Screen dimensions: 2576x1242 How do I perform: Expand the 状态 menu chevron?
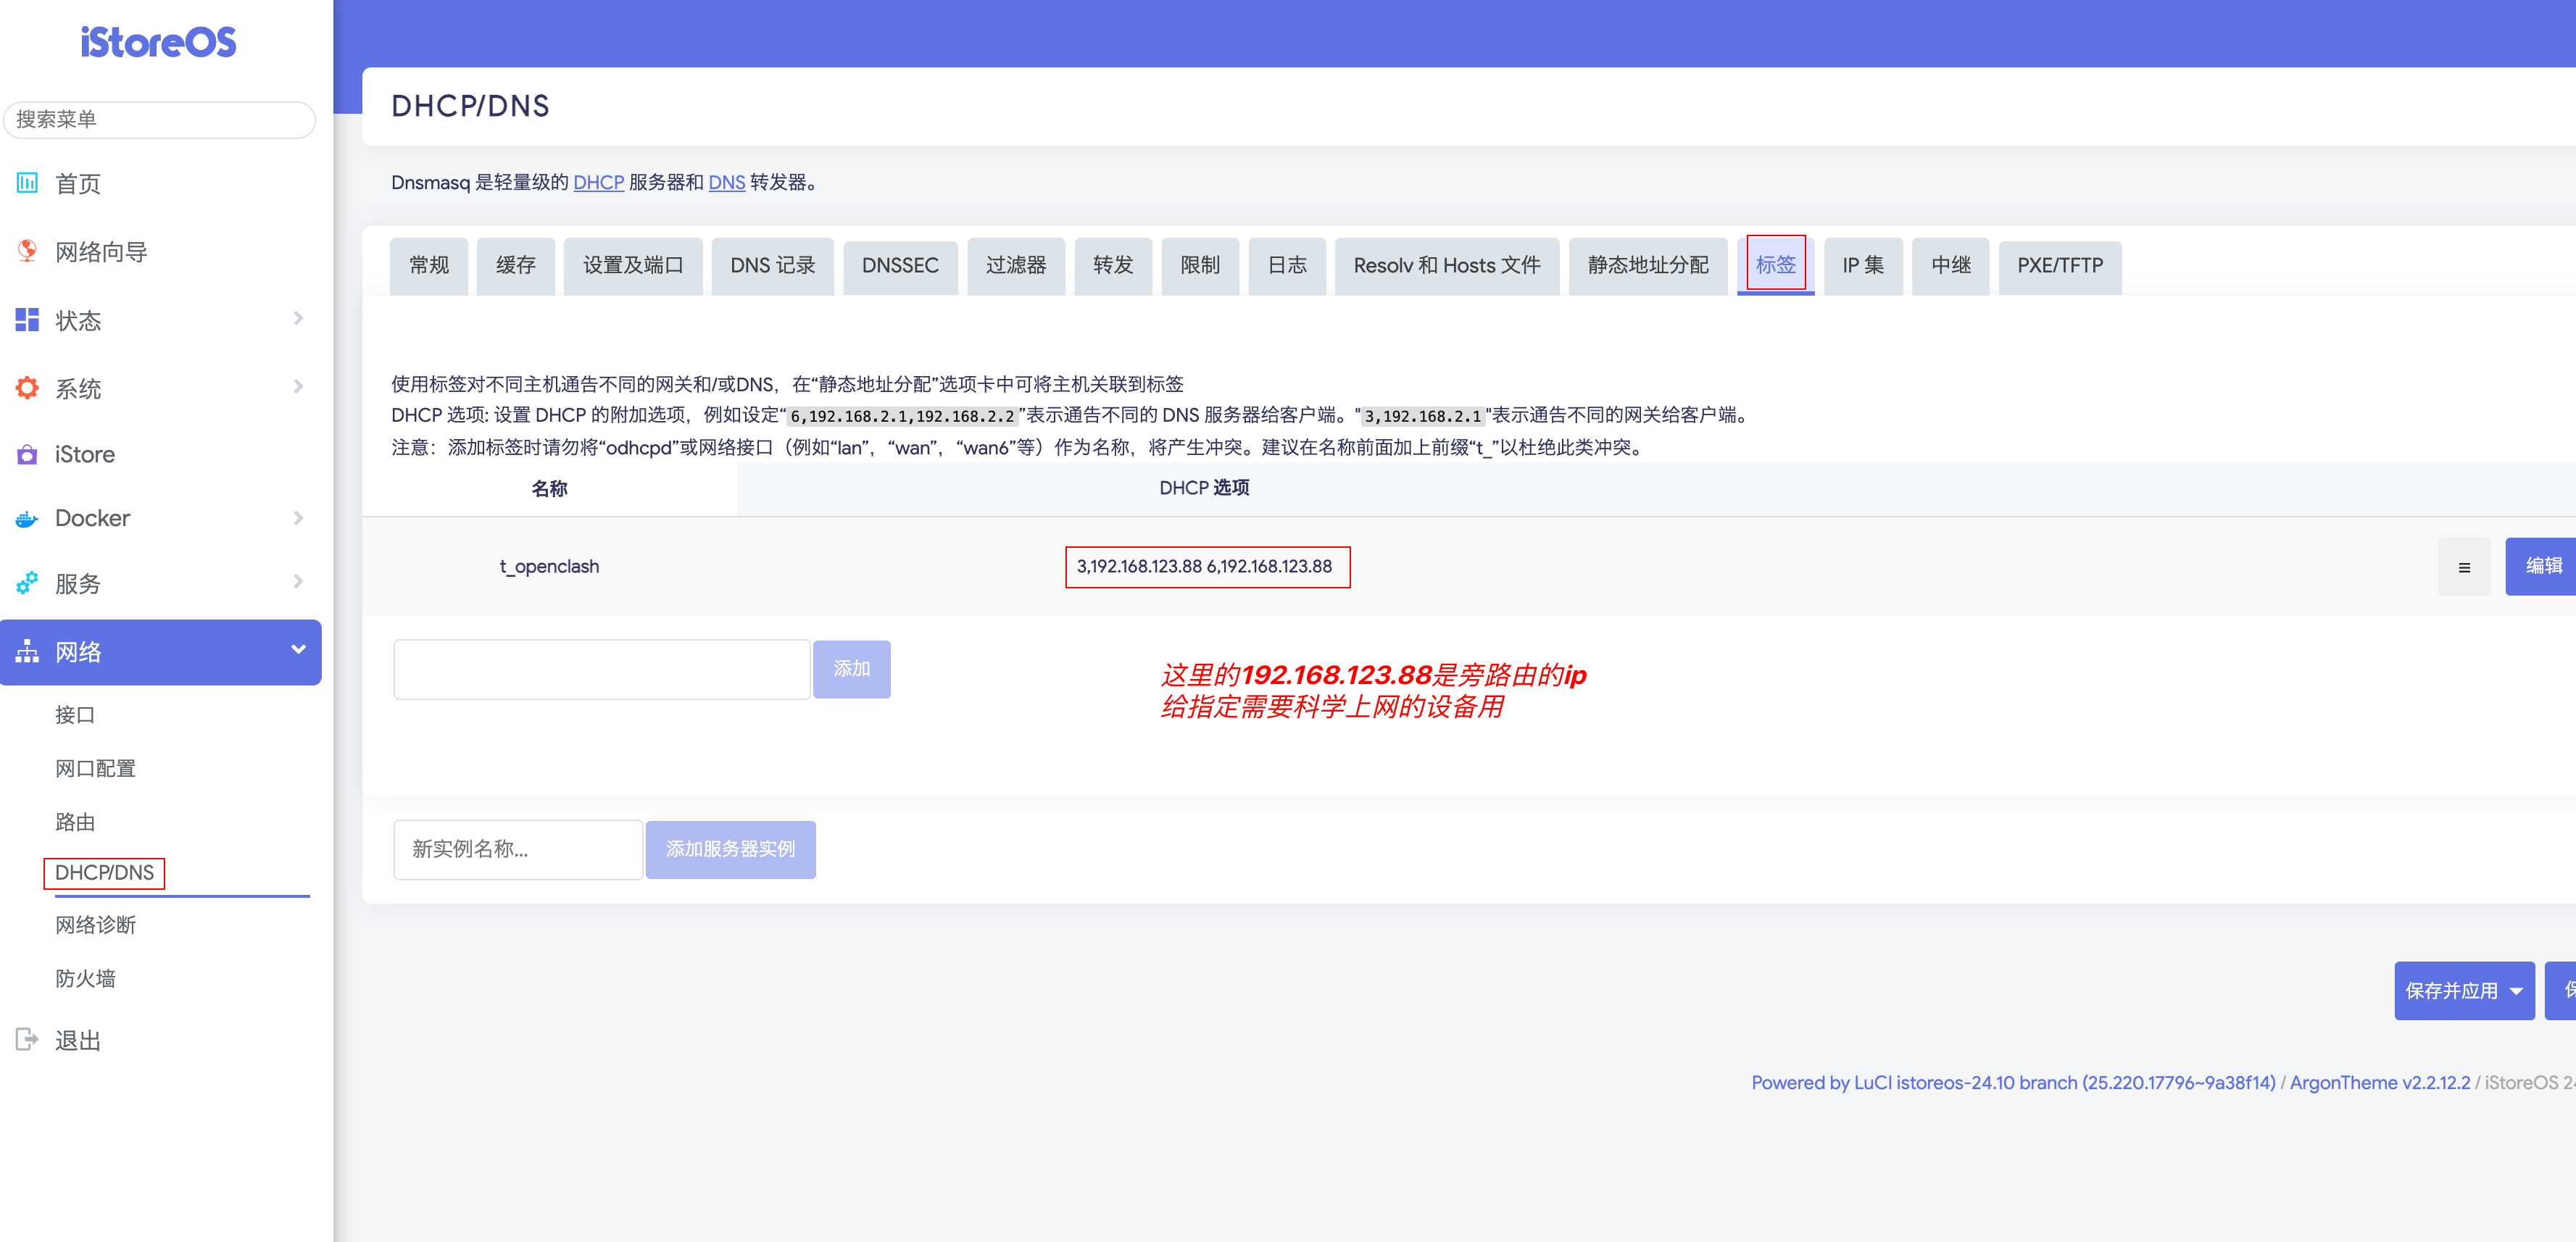tap(298, 319)
